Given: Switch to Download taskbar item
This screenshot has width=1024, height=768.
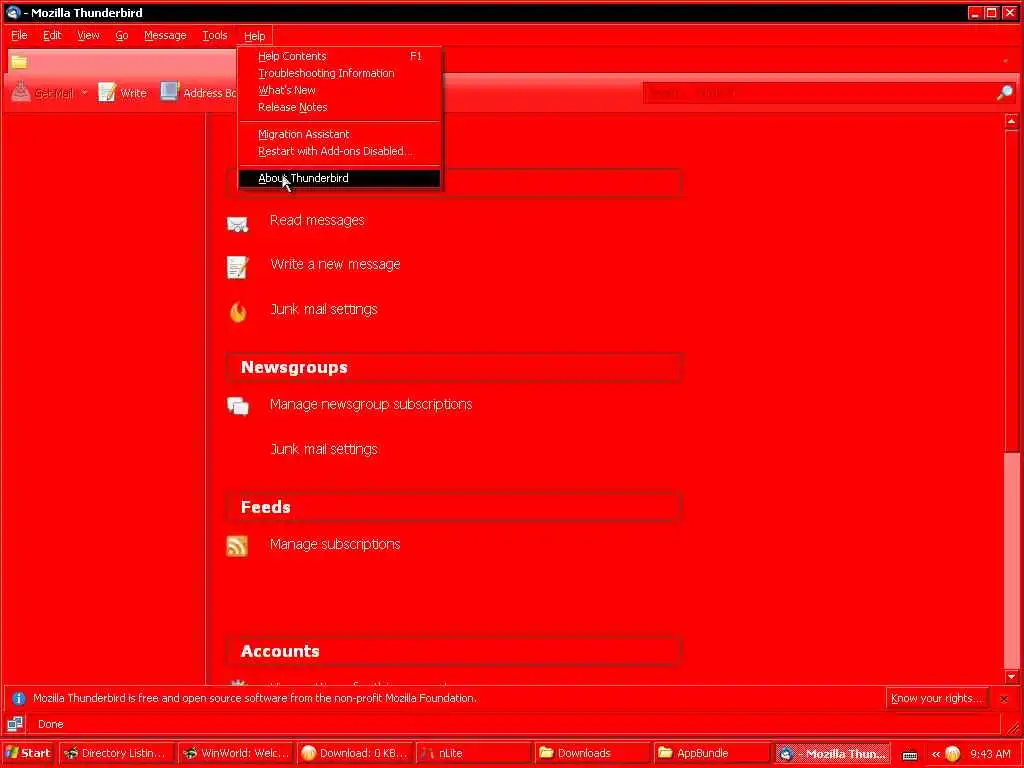Looking at the screenshot, I should click(355, 753).
